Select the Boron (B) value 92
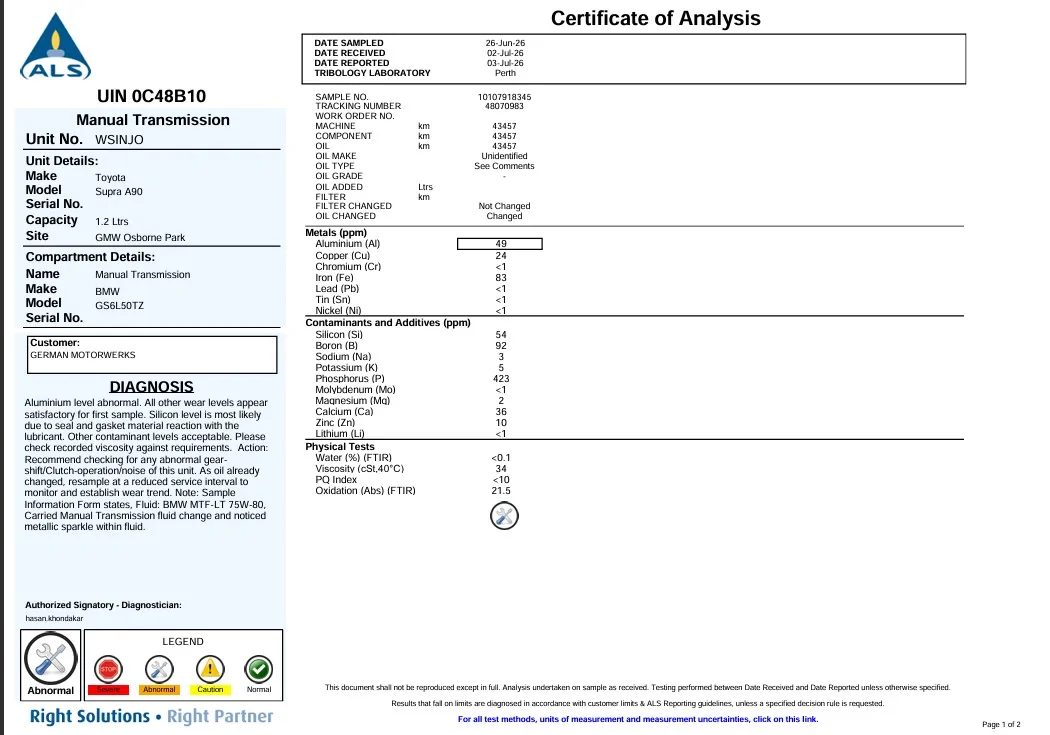The image size is (1050, 735). 501,346
